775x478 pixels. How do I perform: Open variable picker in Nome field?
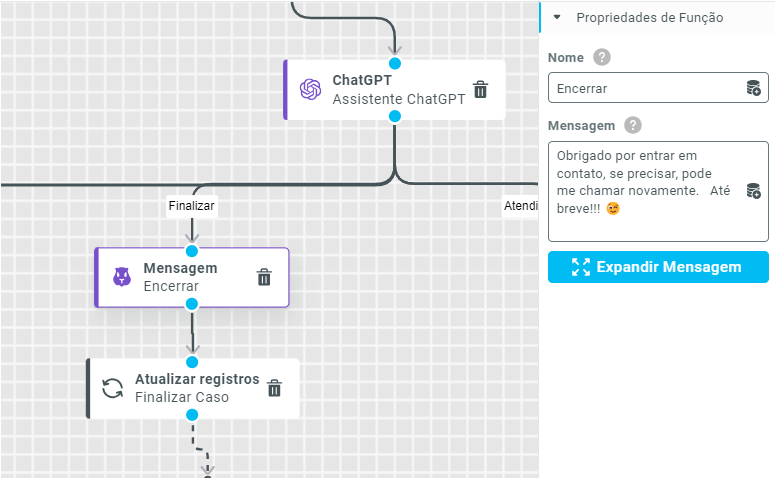click(x=753, y=88)
